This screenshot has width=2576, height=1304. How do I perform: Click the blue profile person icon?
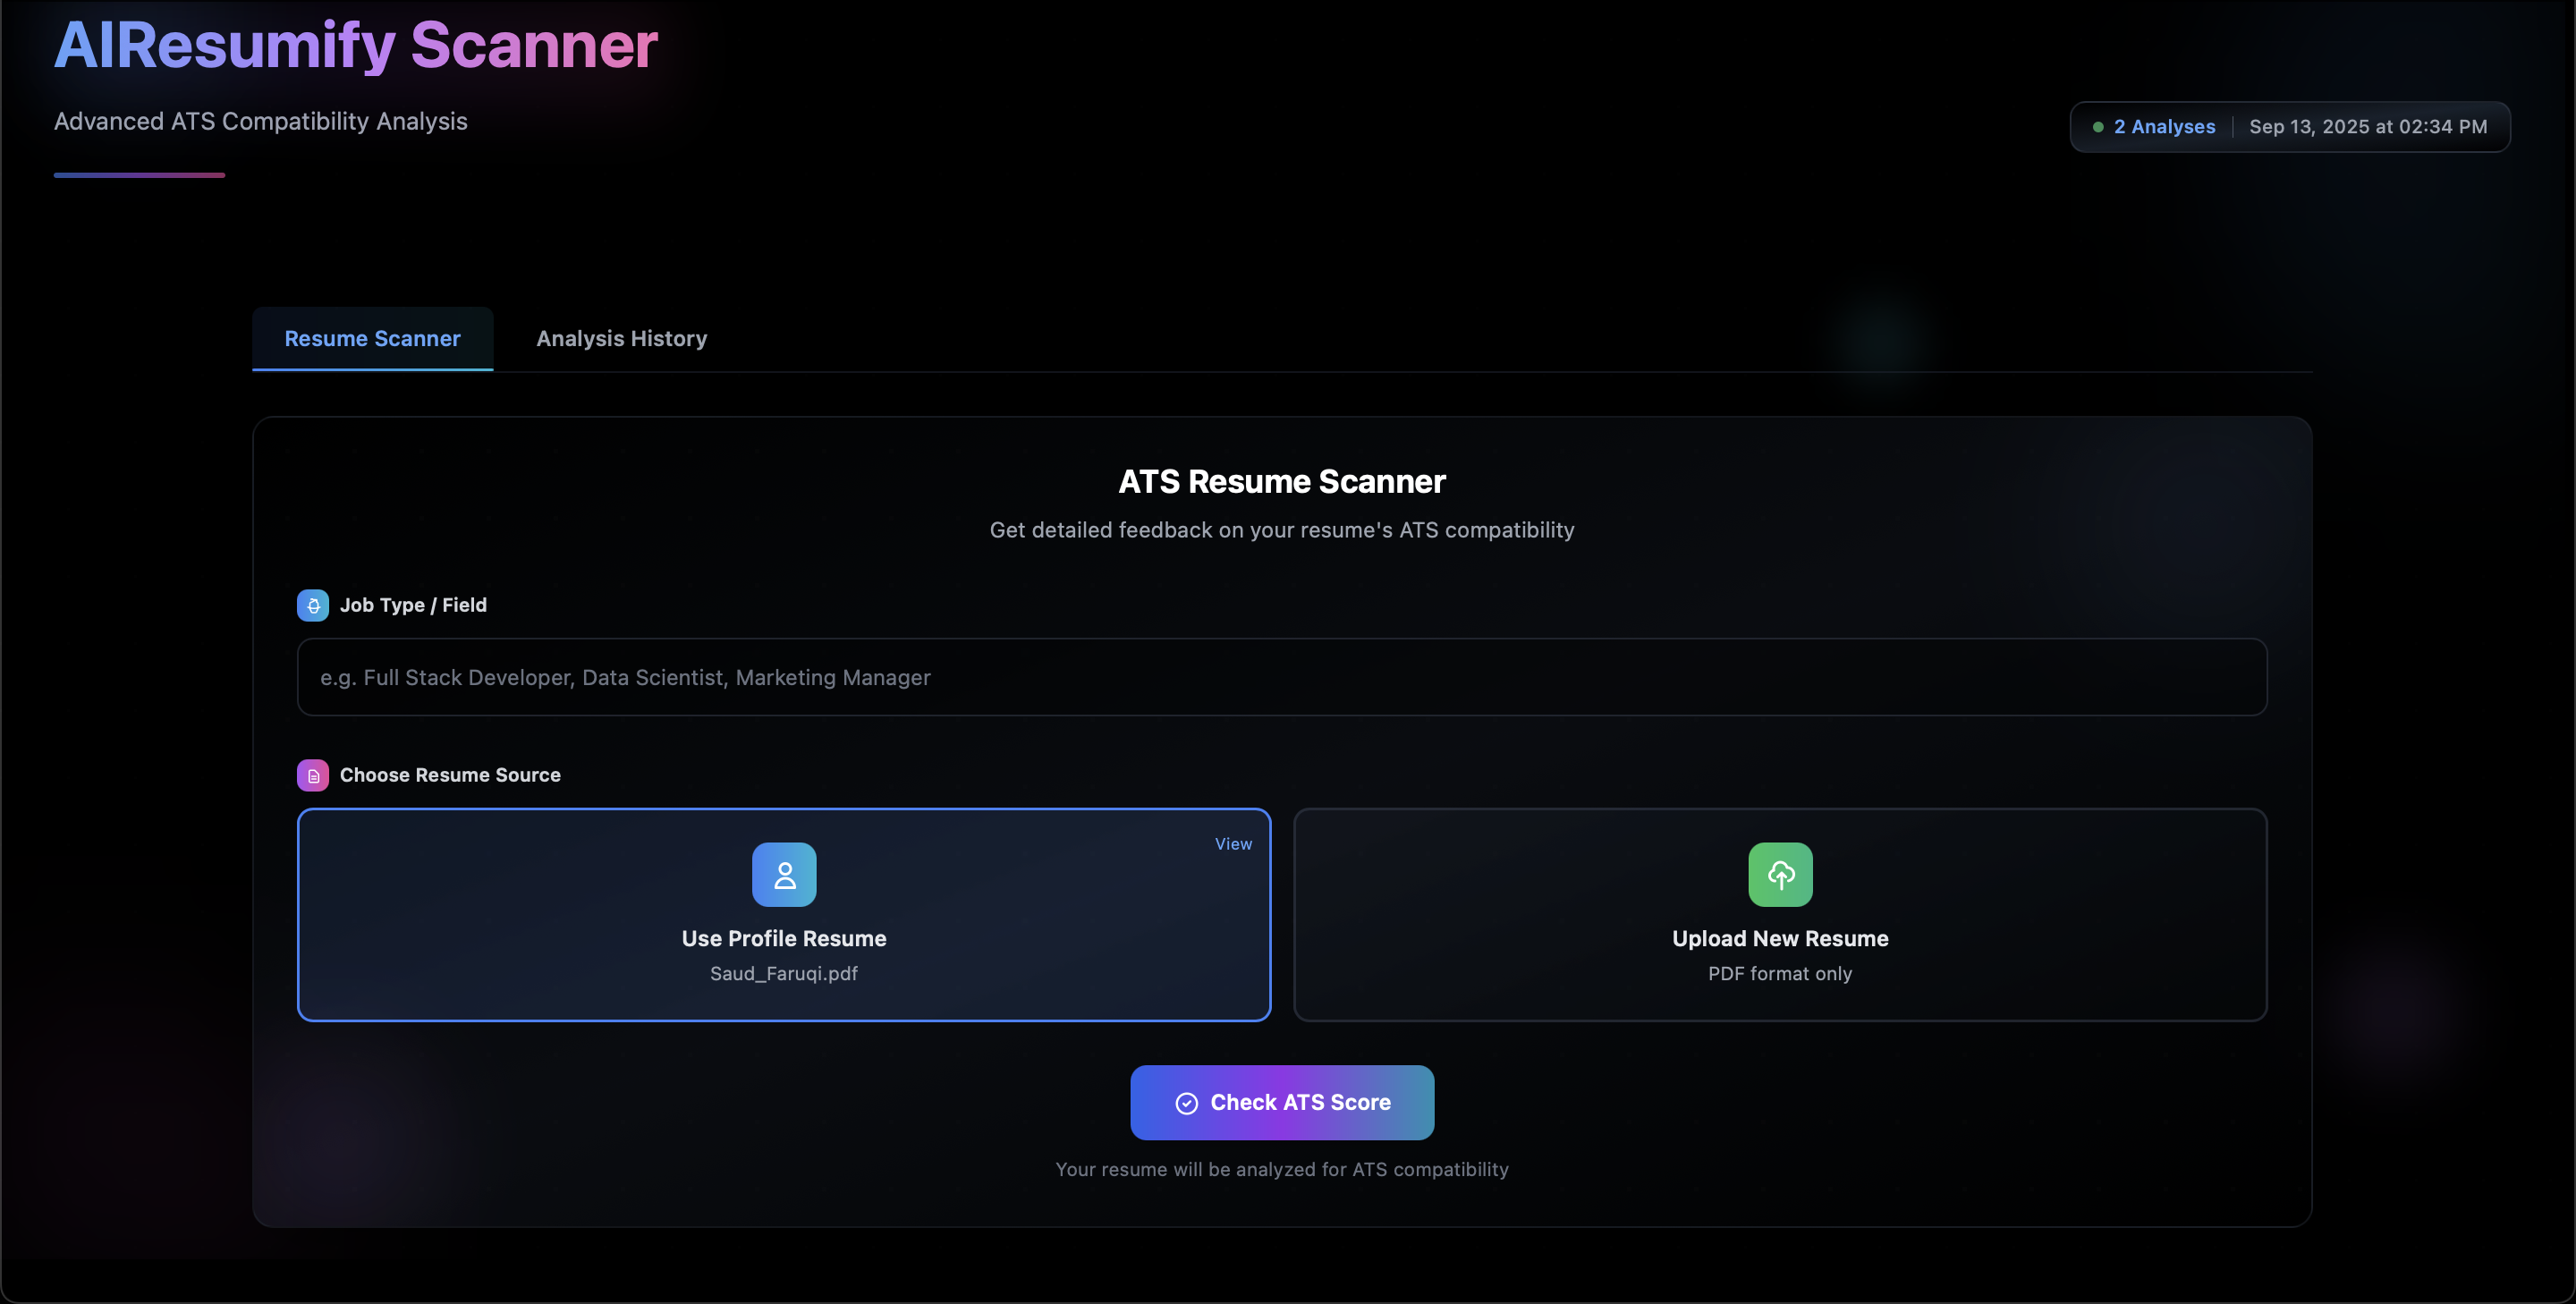(x=784, y=875)
